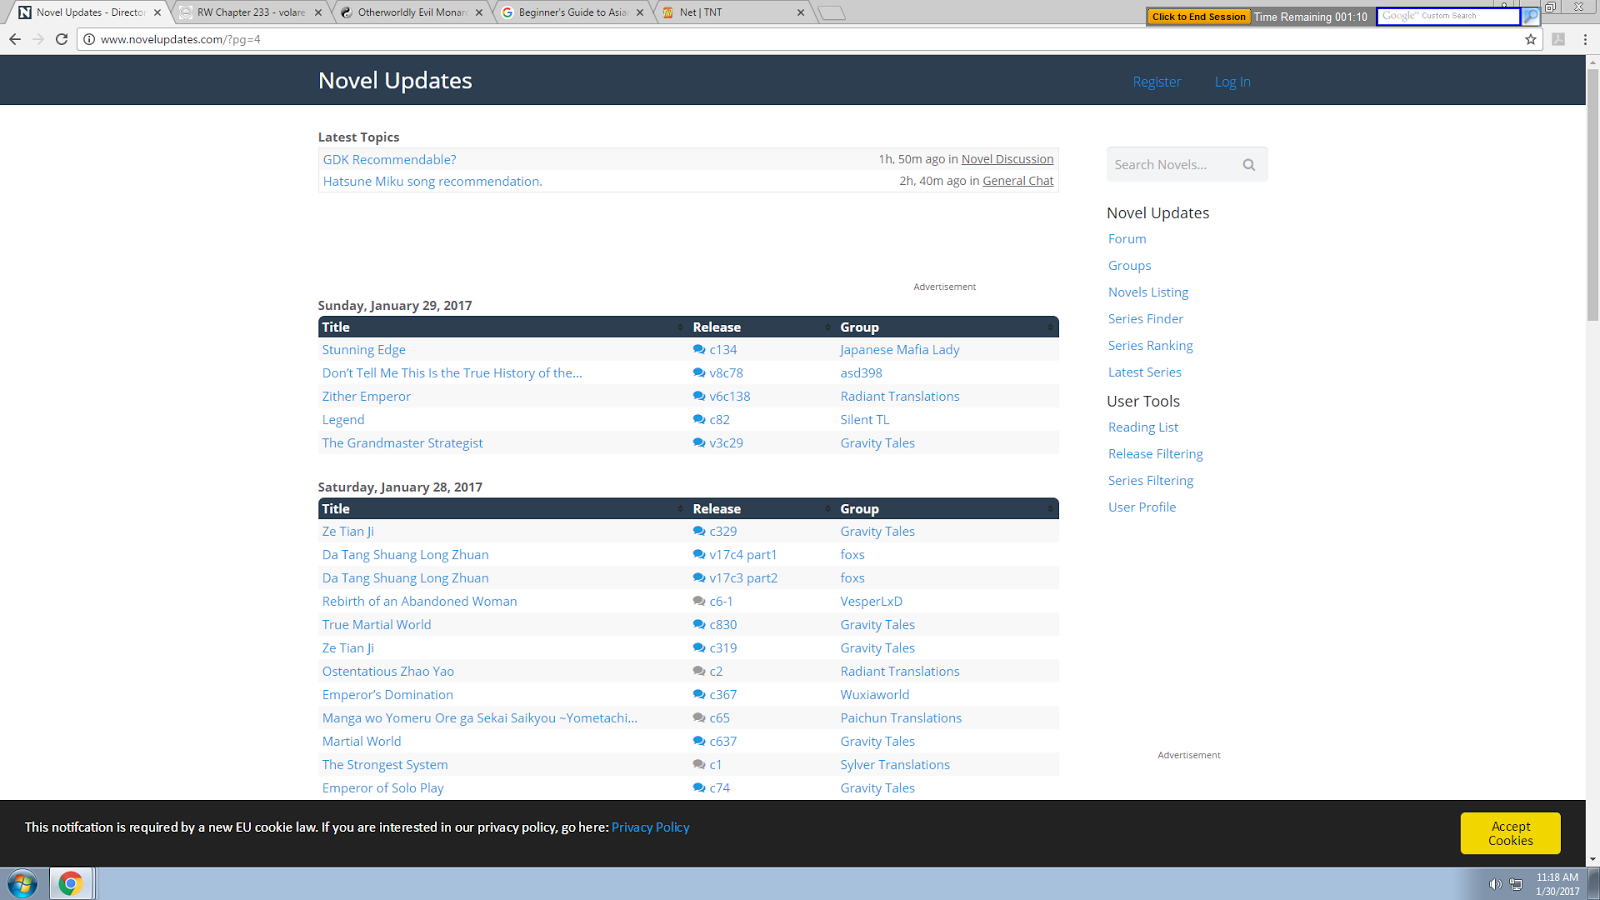
Task: Click the magnifier icon in Search Novels box
Action: coord(1249,164)
